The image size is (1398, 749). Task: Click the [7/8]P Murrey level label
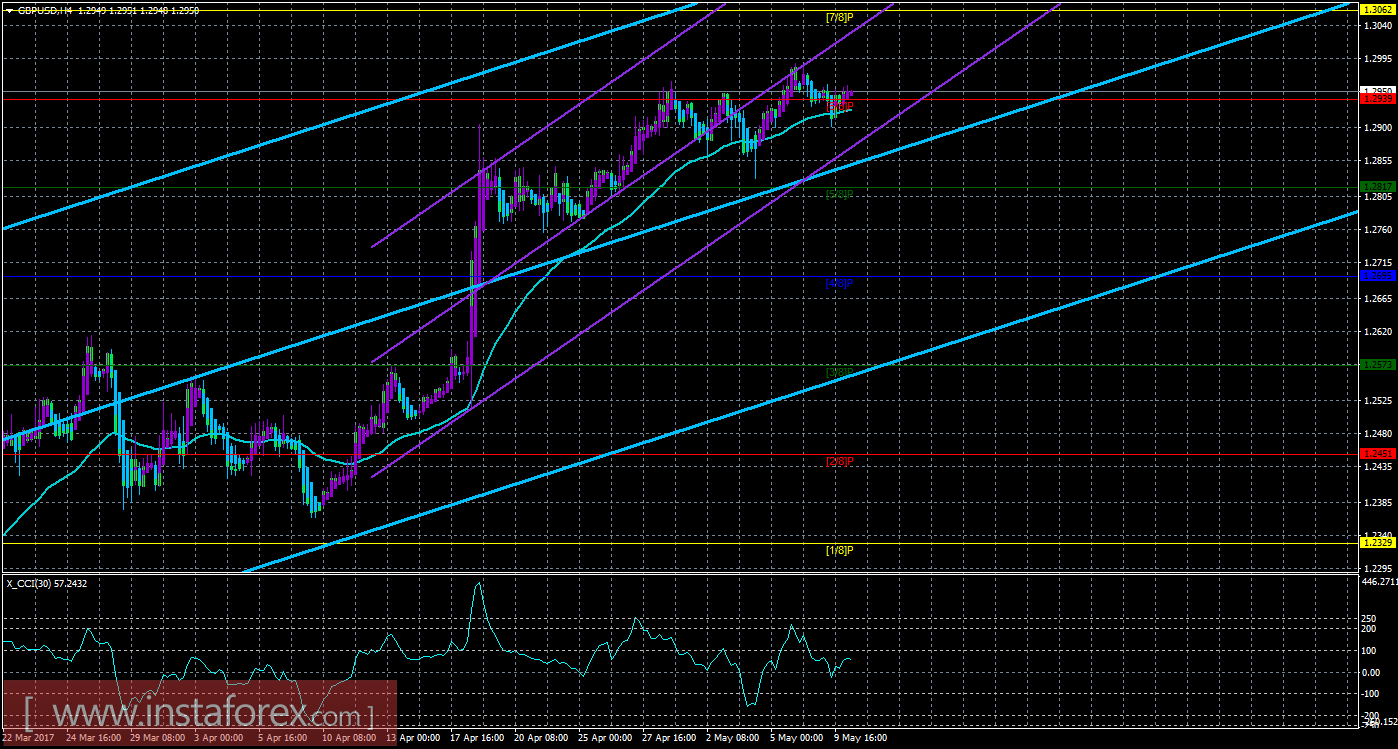(x=839, y=17)
